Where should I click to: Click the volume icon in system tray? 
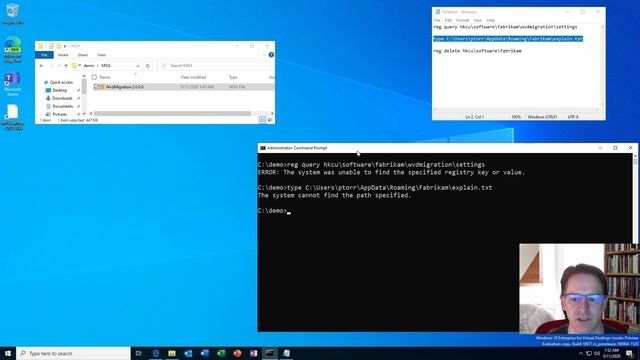point(597,353)
